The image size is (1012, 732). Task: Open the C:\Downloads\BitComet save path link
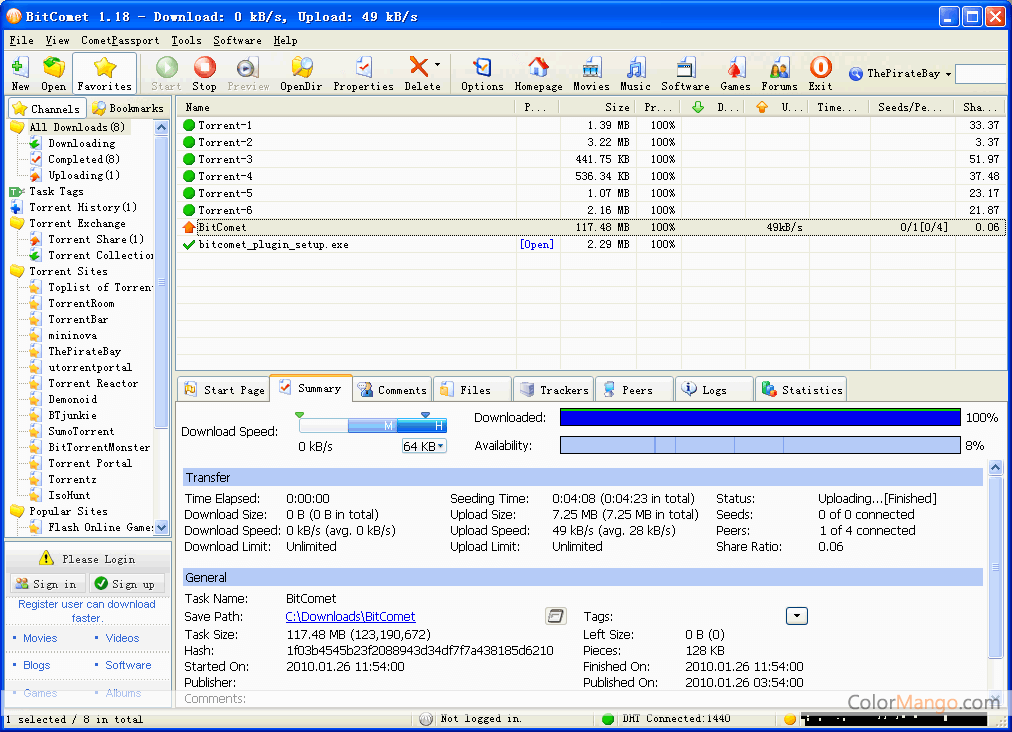coord(350,617)
